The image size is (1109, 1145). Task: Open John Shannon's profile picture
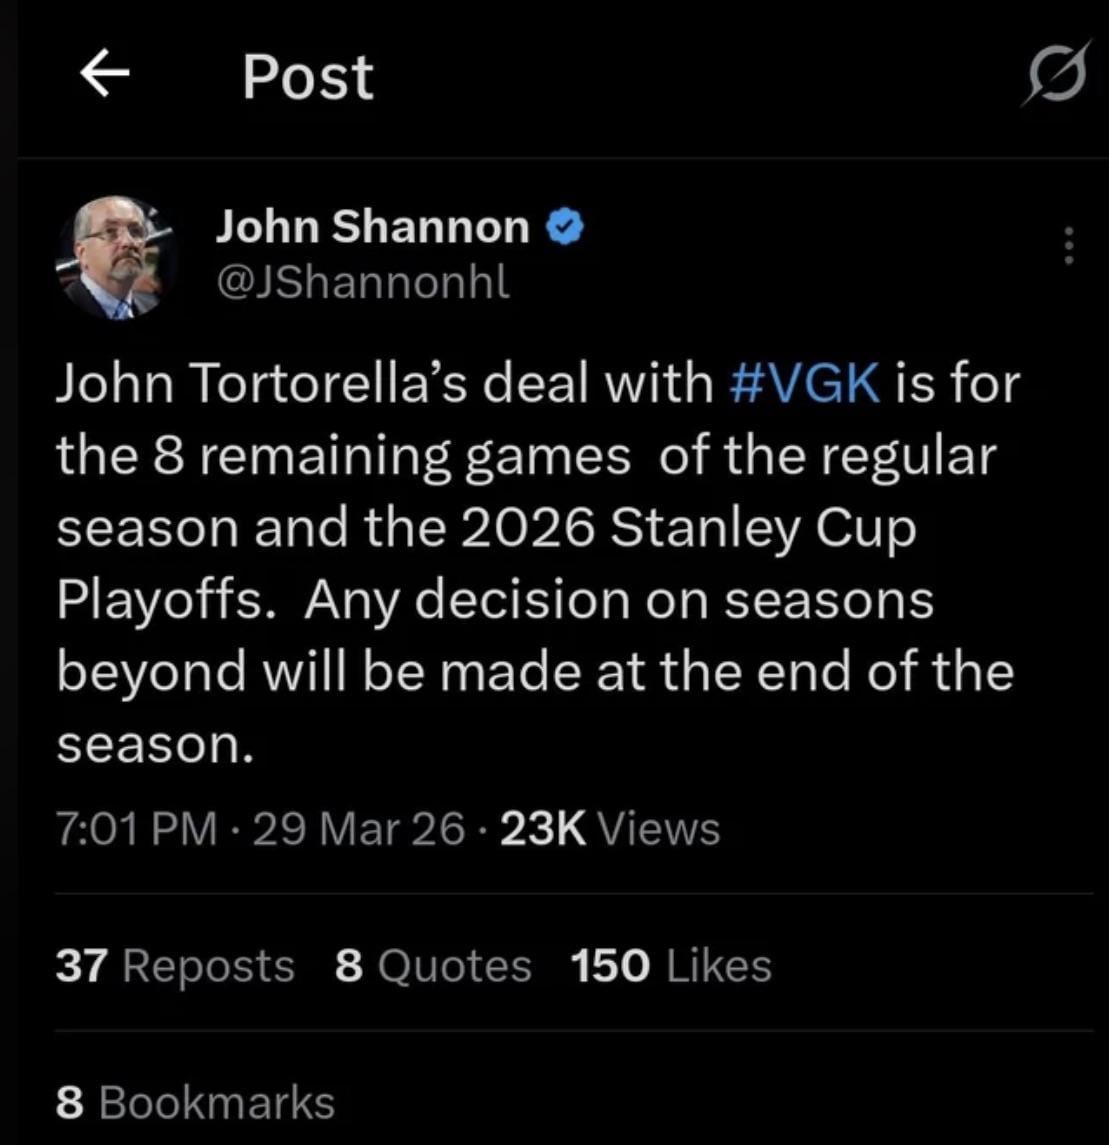[116, 258]
